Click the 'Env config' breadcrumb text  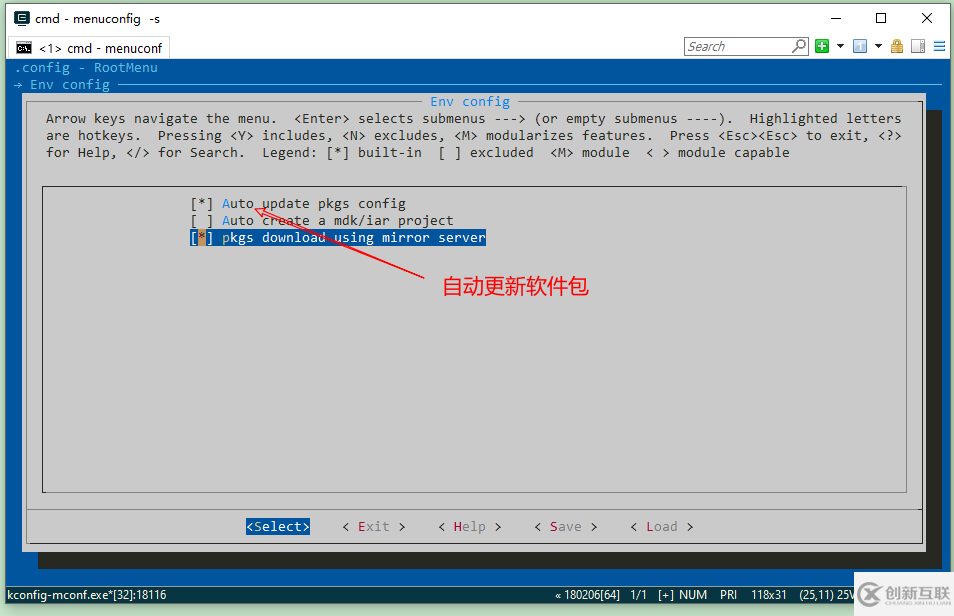pyautogui.click(x=70, y=85)
